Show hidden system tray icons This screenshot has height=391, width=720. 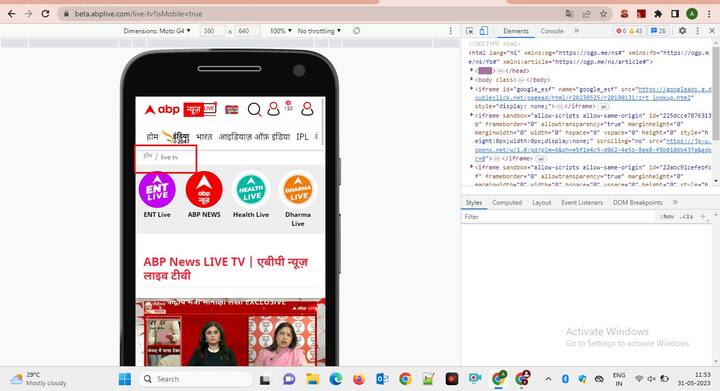pos(548,379)
